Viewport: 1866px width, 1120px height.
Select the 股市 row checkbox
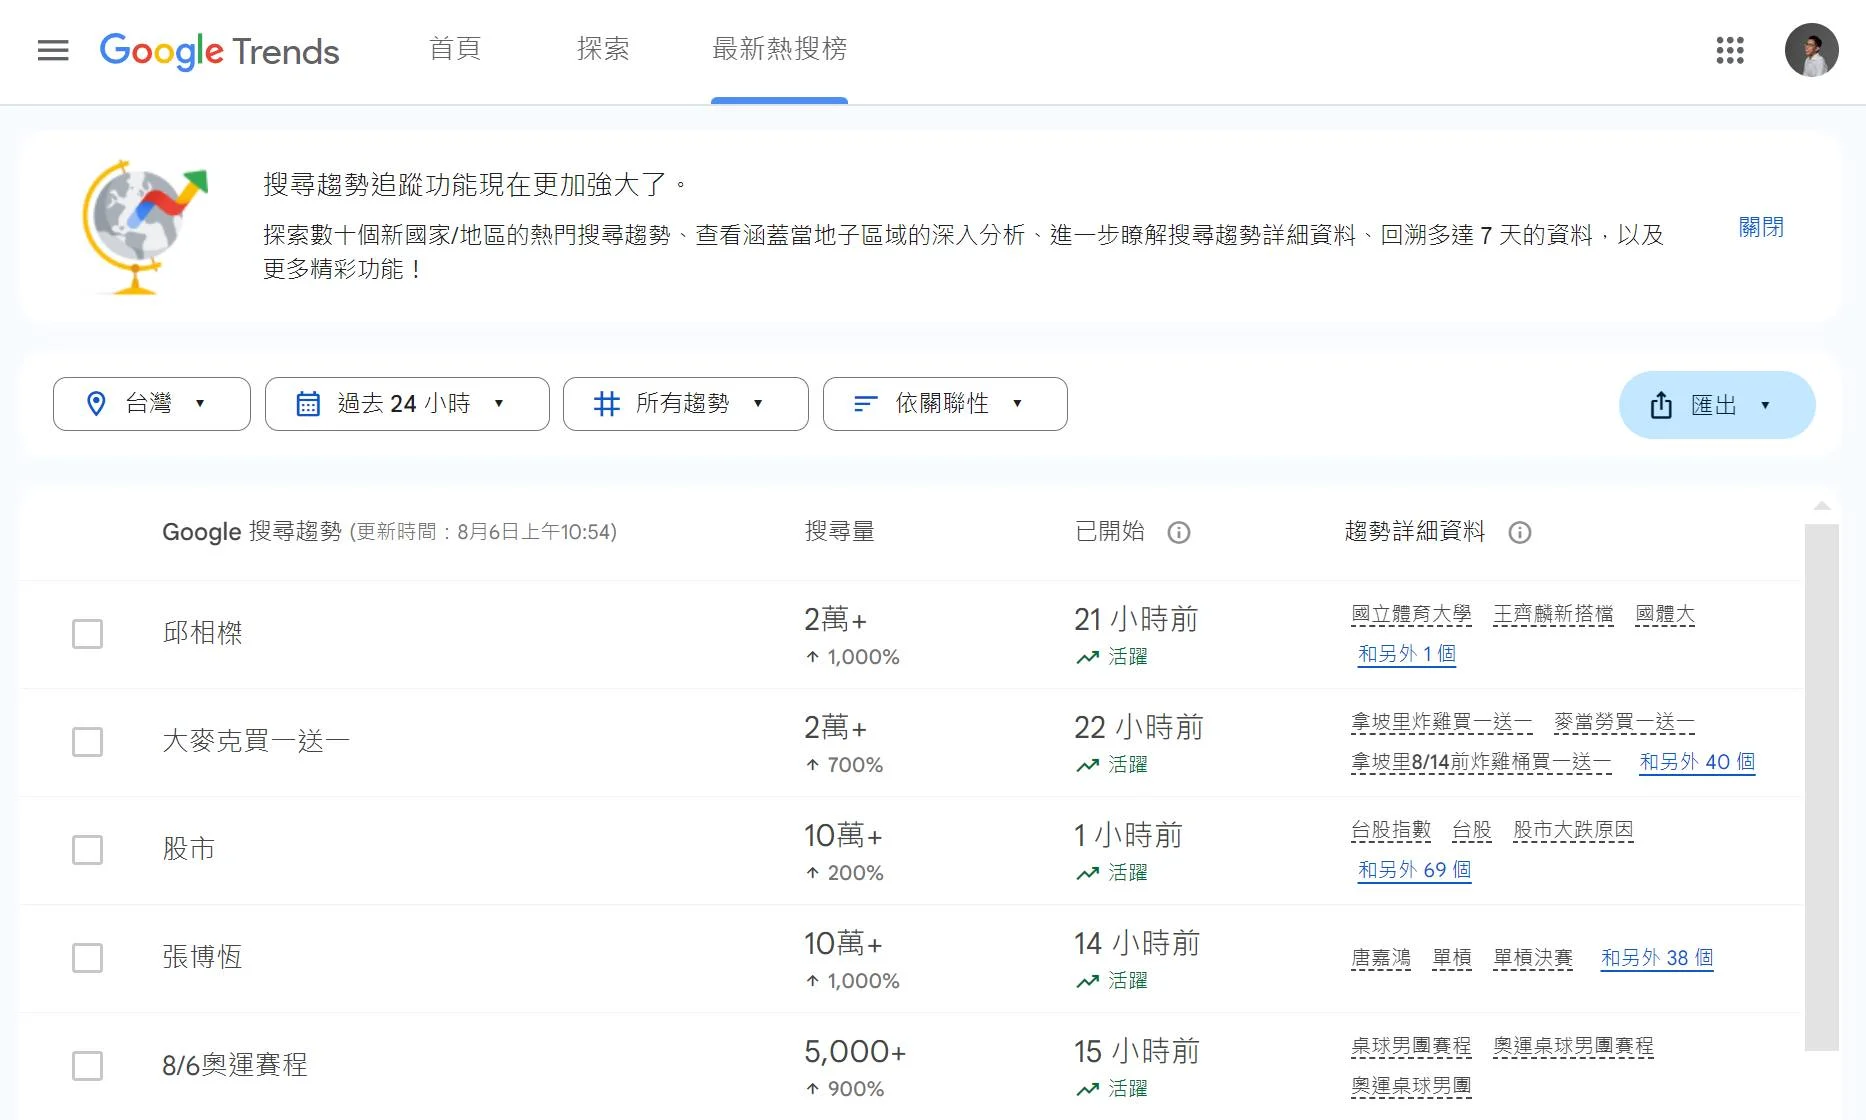tap(88, 850)
